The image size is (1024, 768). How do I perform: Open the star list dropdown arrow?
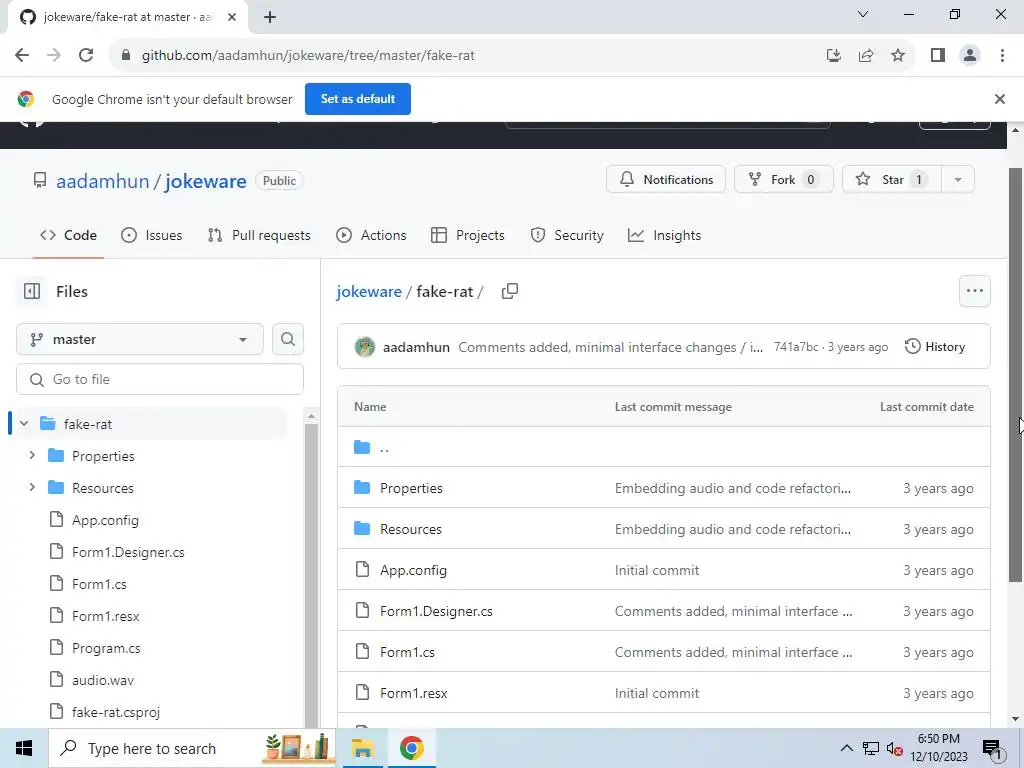(958, 180)
